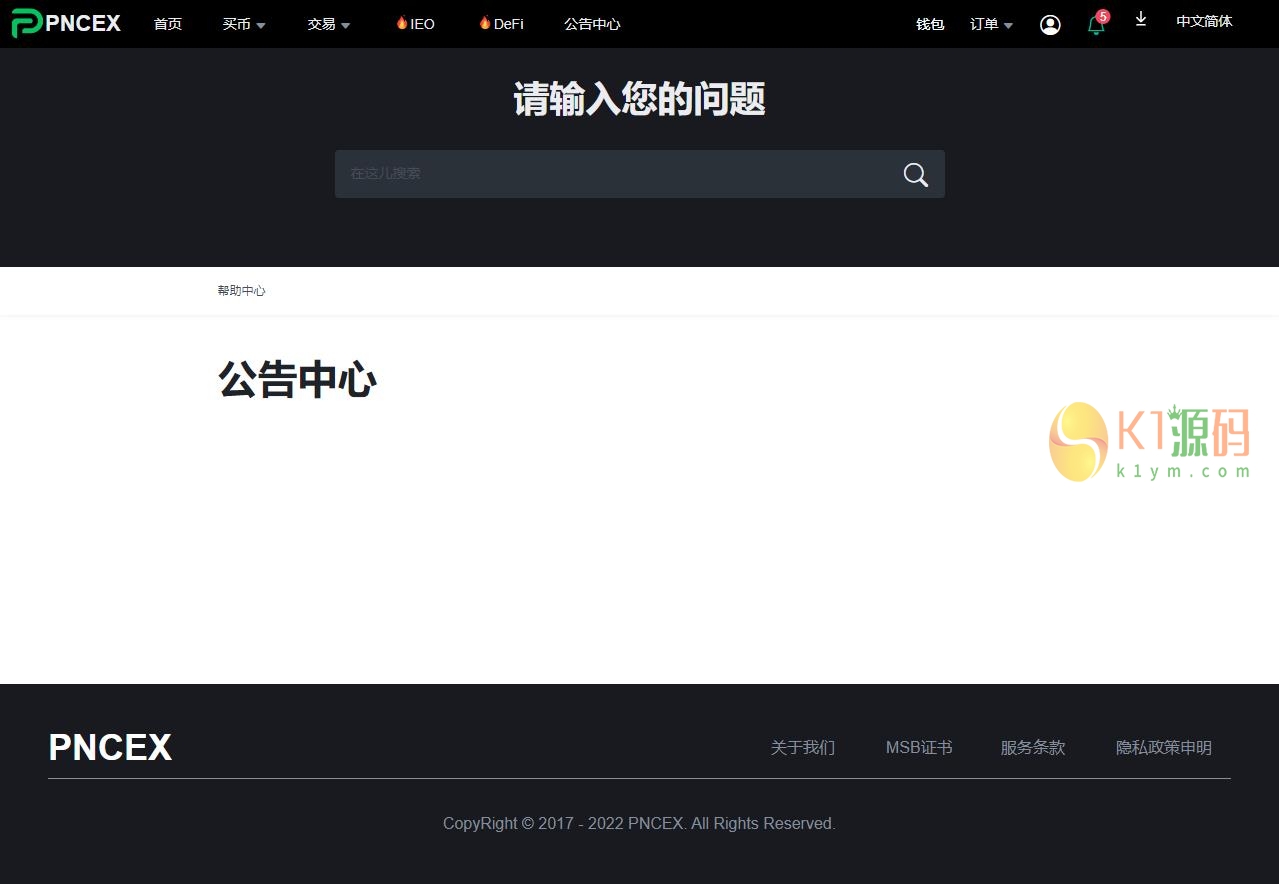The height and width of the screenshot is (884, 1279).
Task: Click the CopyRight 2017 - 2022 PNCEX text
Action: click(x=639, y=824)
